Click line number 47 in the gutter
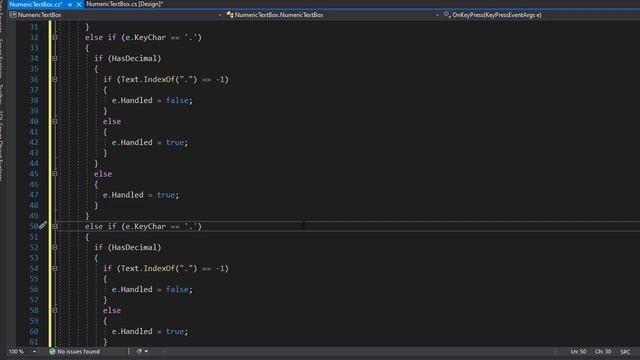This screenshot has height=360, width=640. [33, 195]
